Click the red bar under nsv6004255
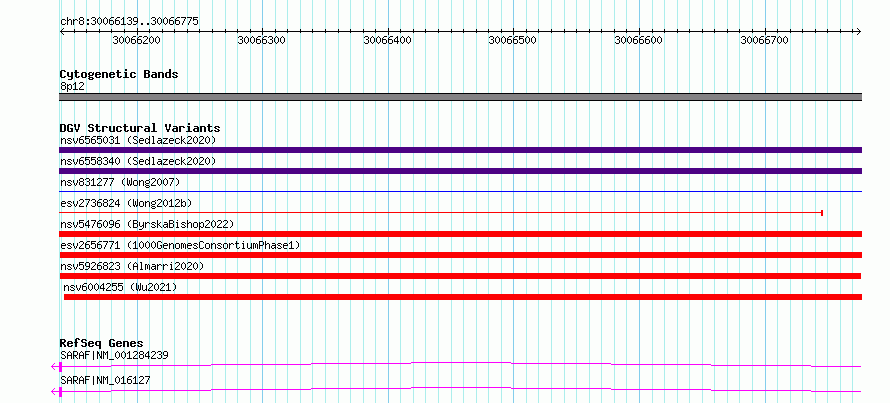Viewport: 890px width, 403px height. point(463,297)
